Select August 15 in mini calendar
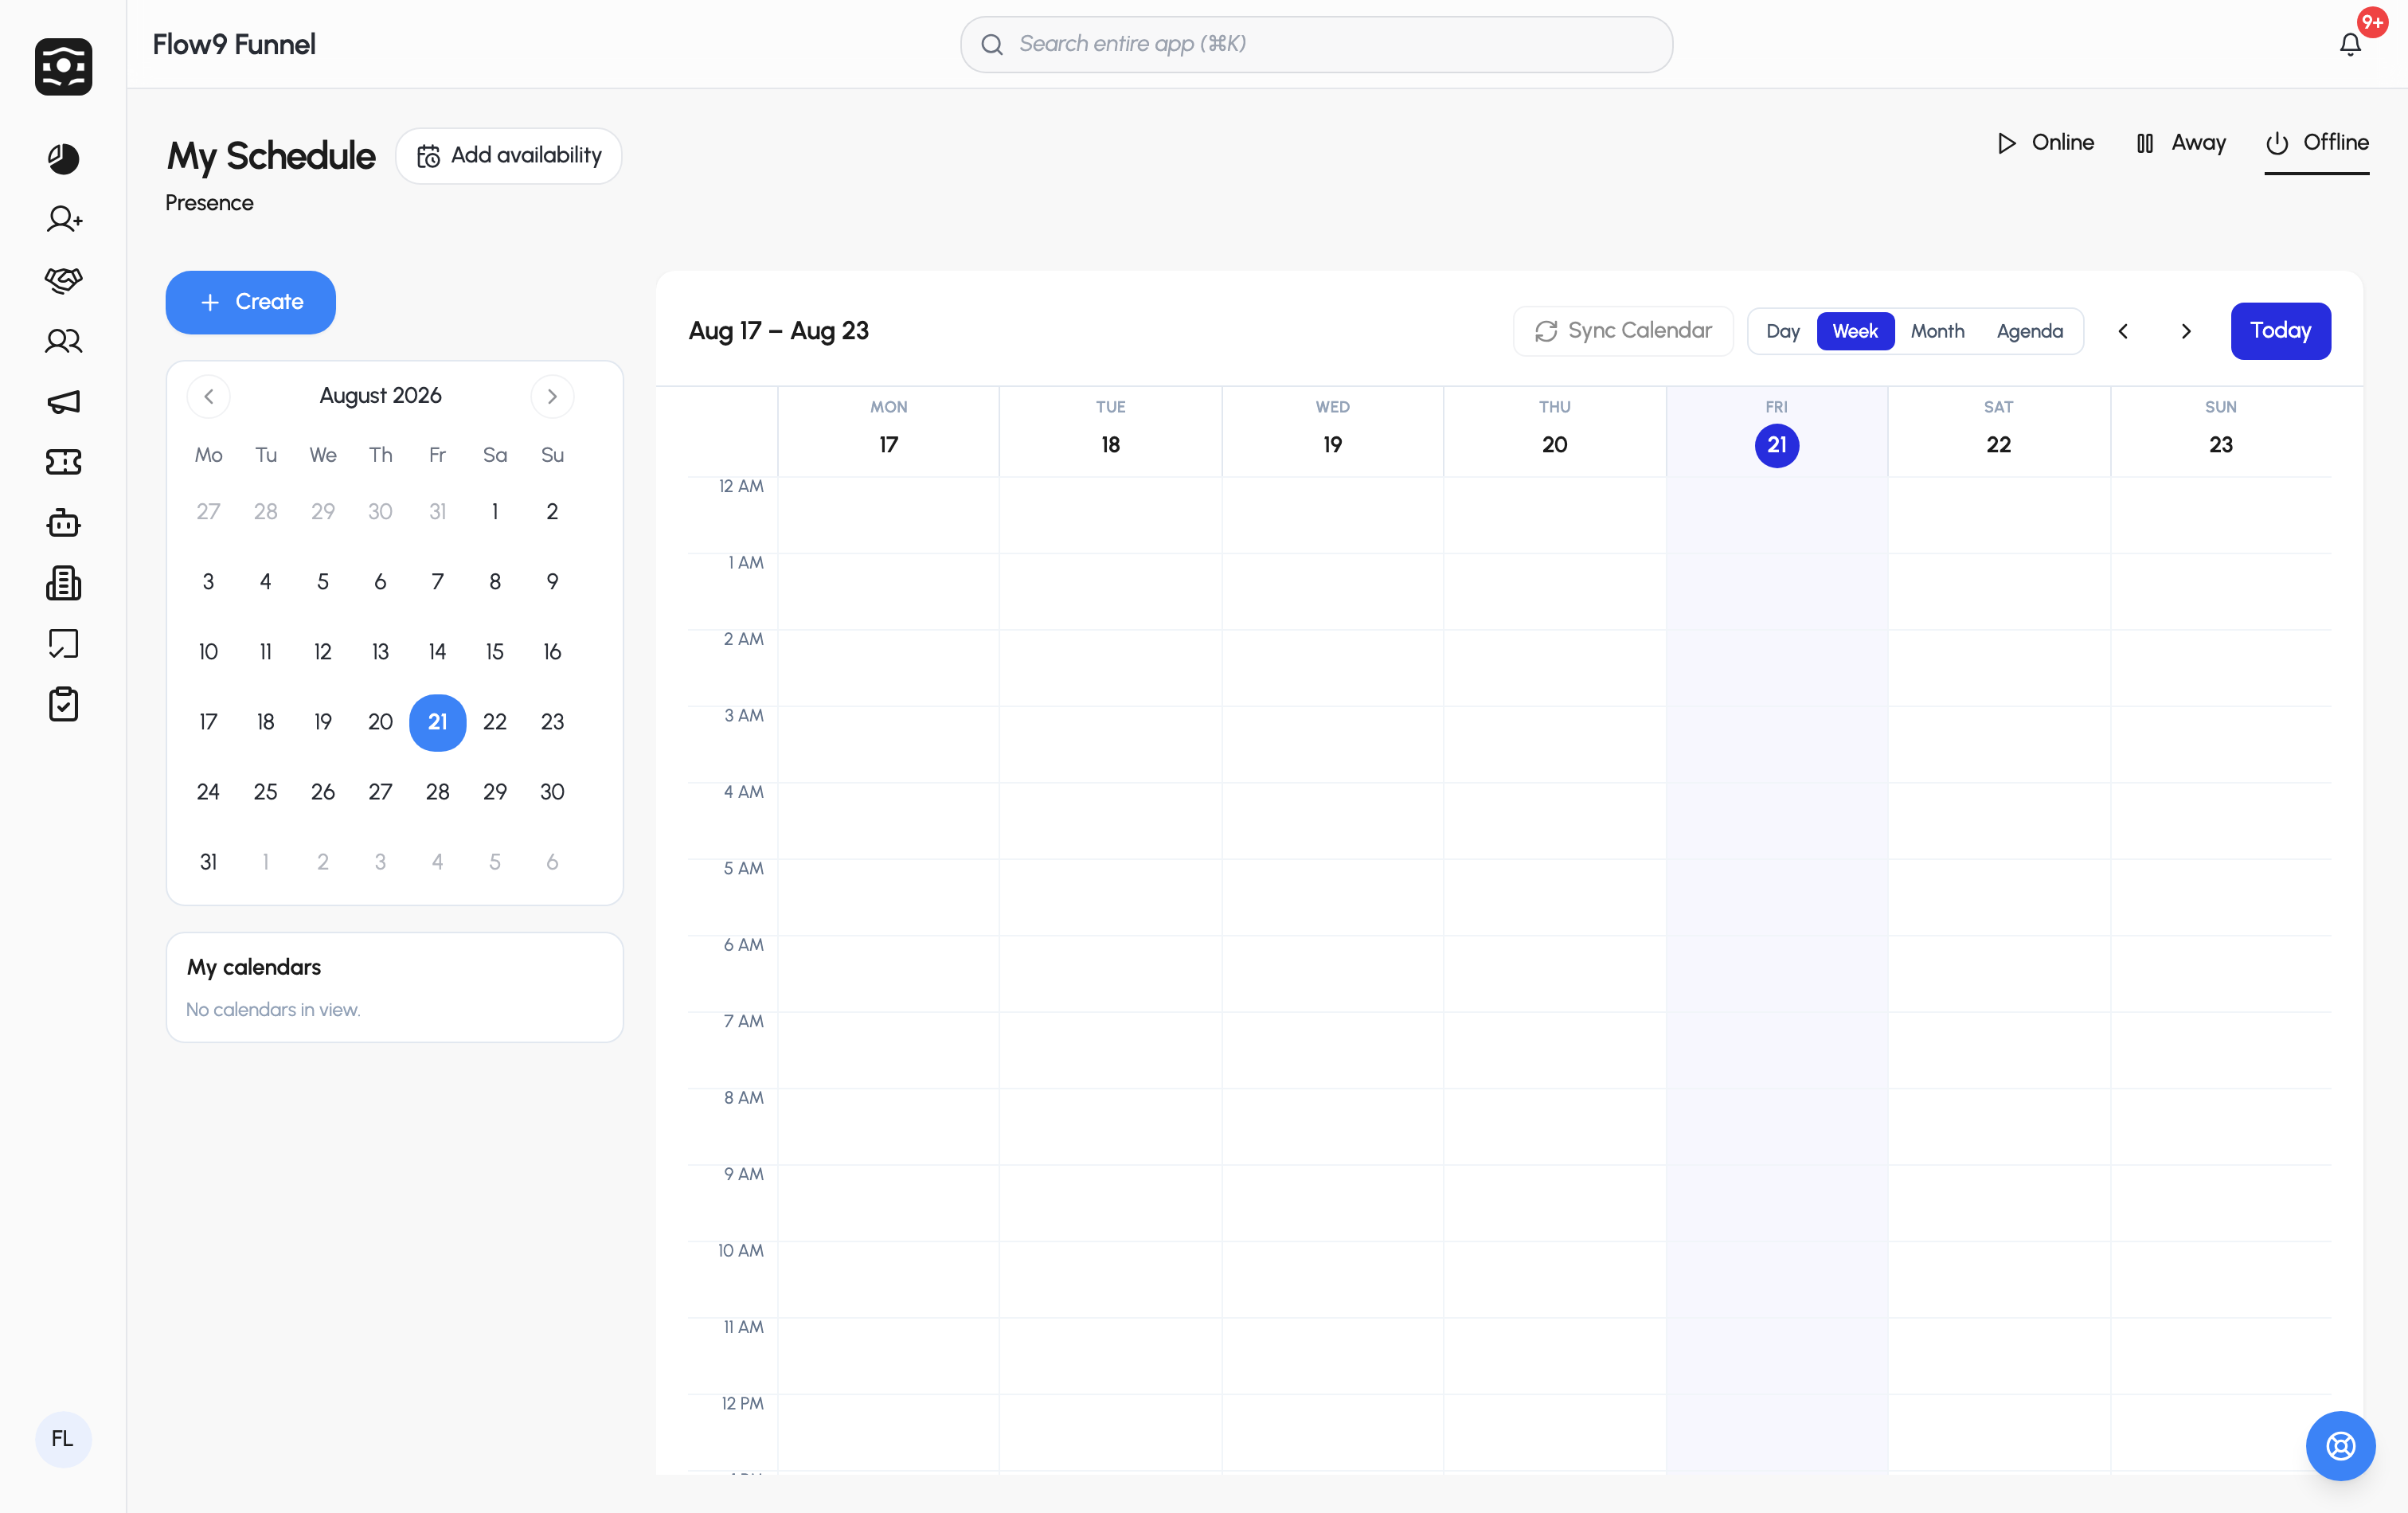Image resolution: width=2408 pixels, height=1513 pixels. click(494, 652)
